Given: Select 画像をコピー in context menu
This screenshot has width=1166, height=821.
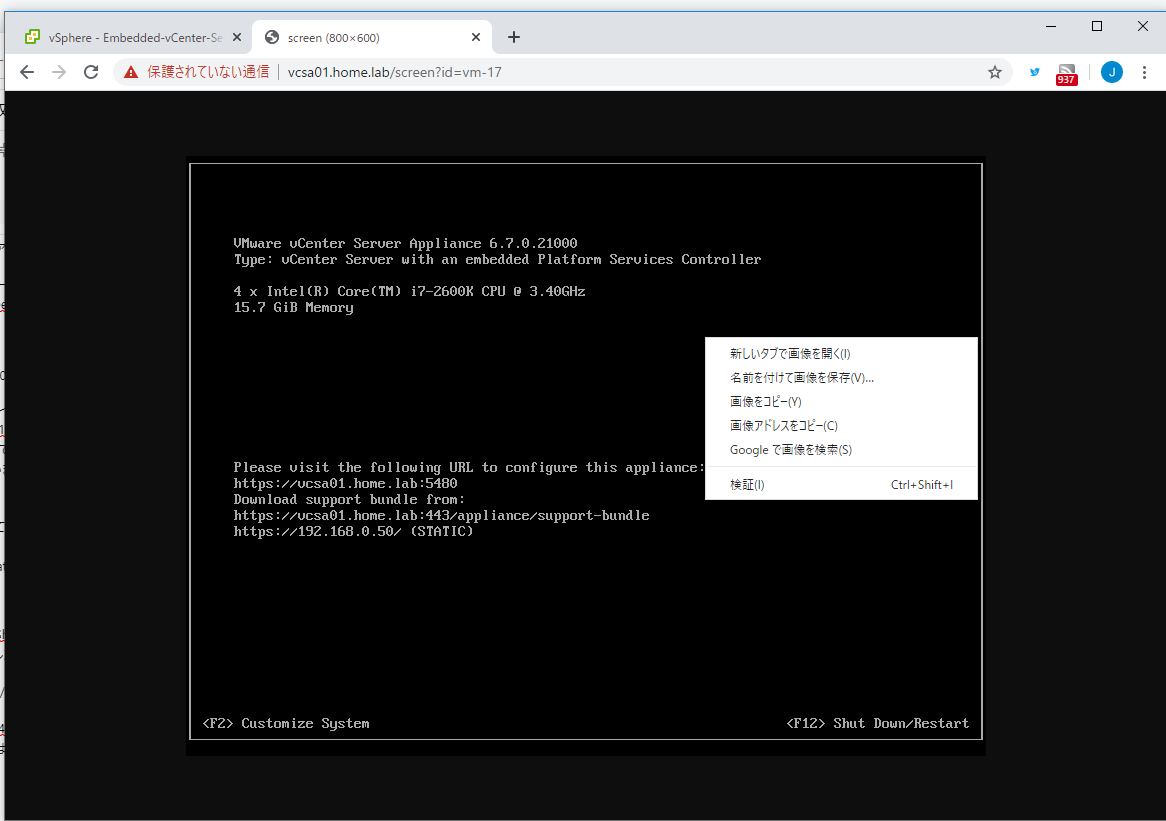Looking at the screenshot, I should 841,402.
